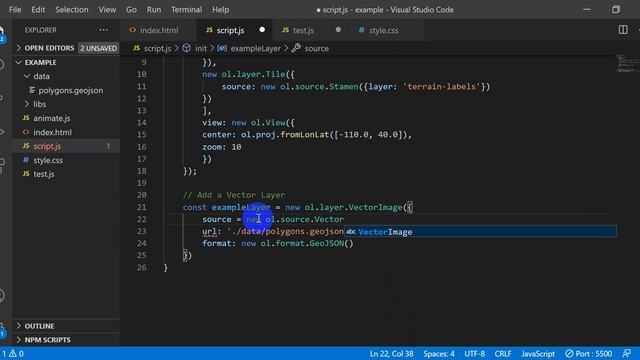Expand the NPM Scripts section
The image size is (640, 360).
click(47, 340)
